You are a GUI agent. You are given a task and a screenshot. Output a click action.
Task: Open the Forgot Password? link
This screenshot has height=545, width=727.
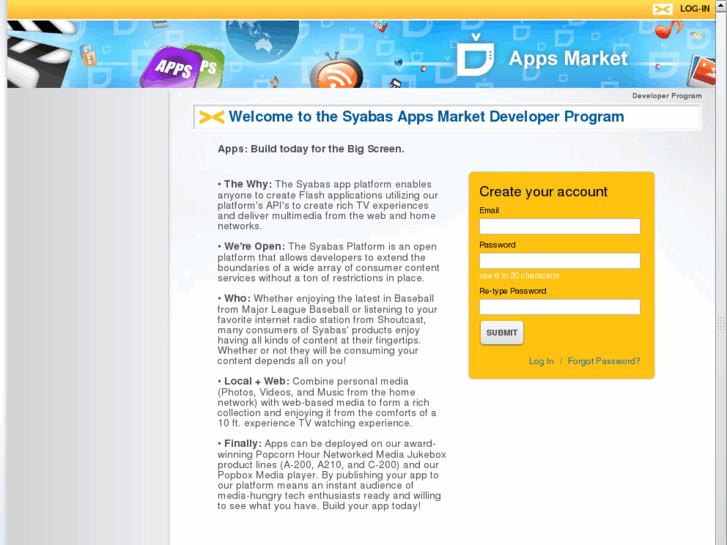pyautogui.click(x=604, y=361)
